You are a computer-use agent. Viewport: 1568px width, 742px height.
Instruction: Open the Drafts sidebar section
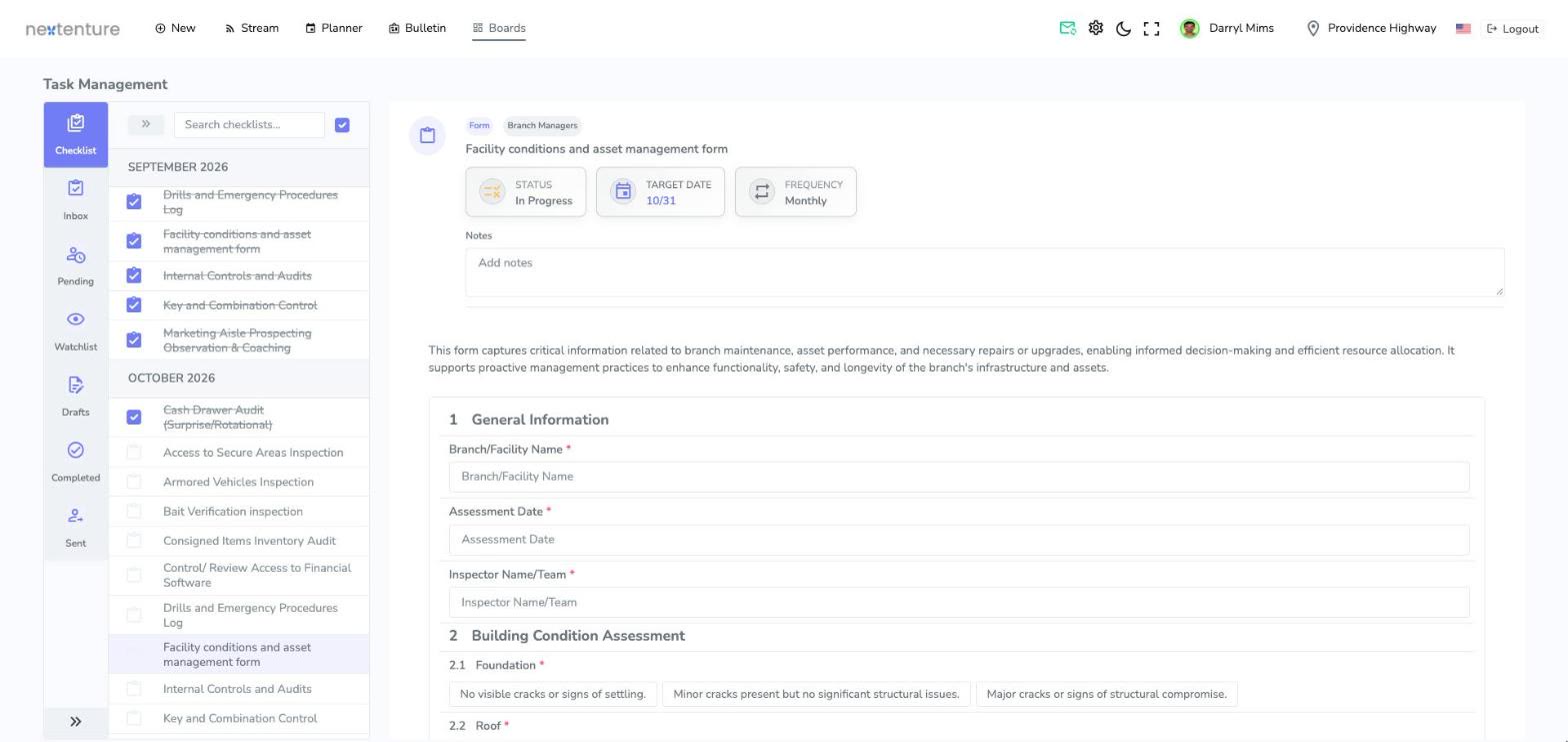coord(75,397)
